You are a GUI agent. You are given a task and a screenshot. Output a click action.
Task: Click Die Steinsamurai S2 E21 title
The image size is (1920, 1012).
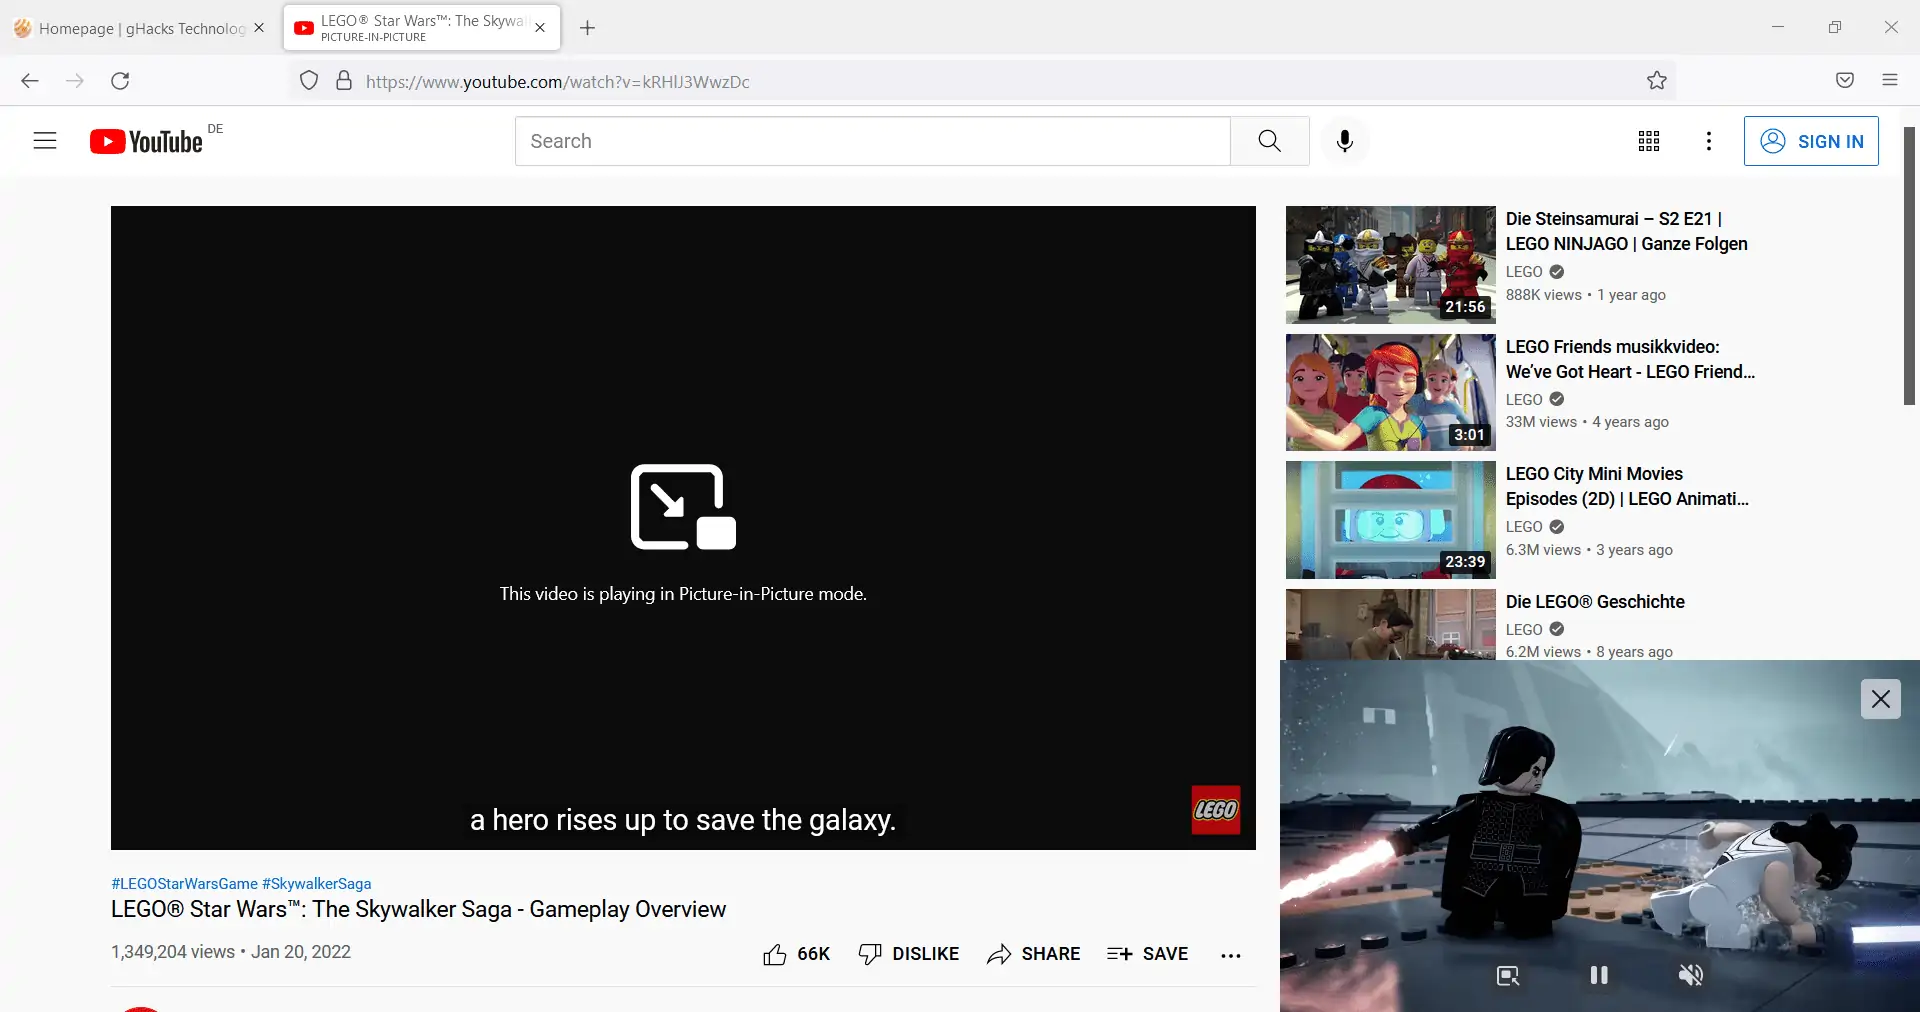pos(1627,231)
